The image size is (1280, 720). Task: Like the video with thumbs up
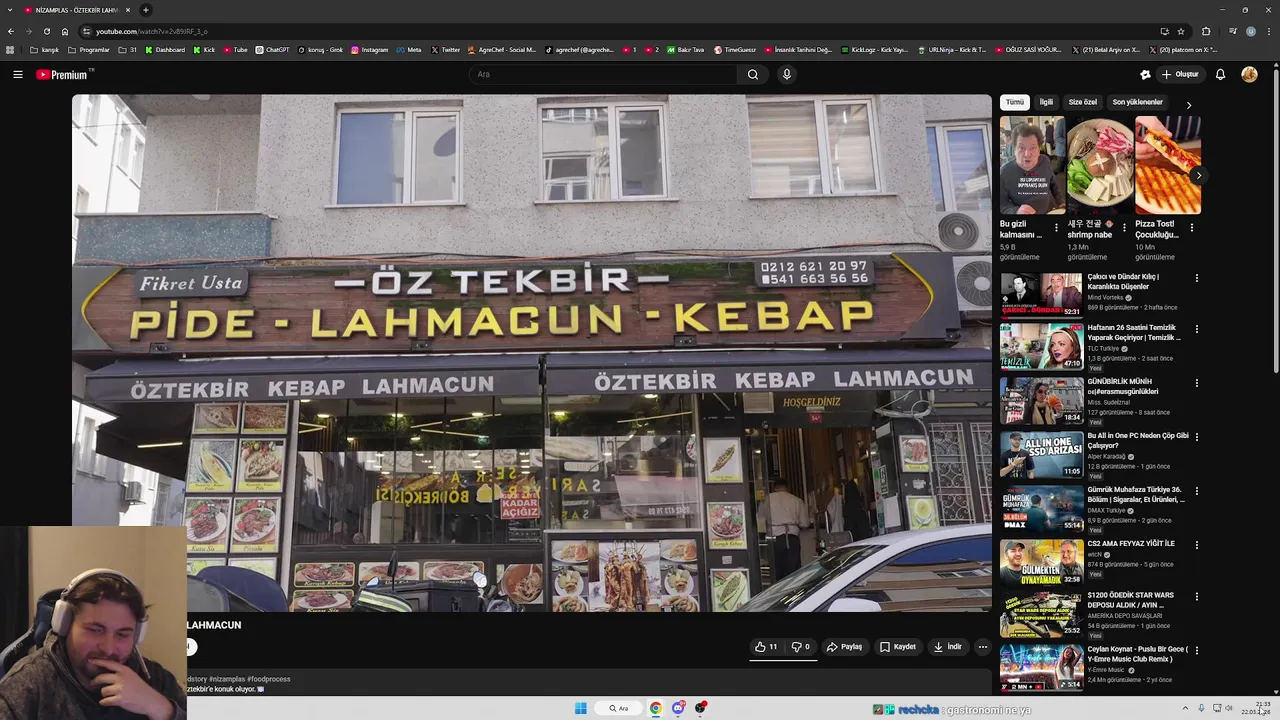click(x=766, y=647)
